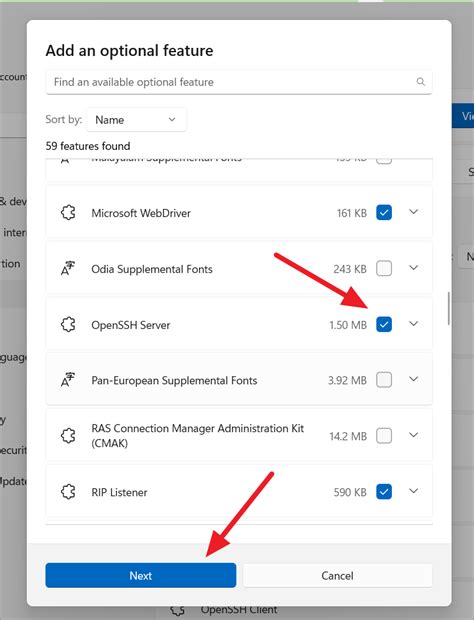Click the Microsoft WebDriver feature icon
Screen dimensions: 474x620
(68, 213)
